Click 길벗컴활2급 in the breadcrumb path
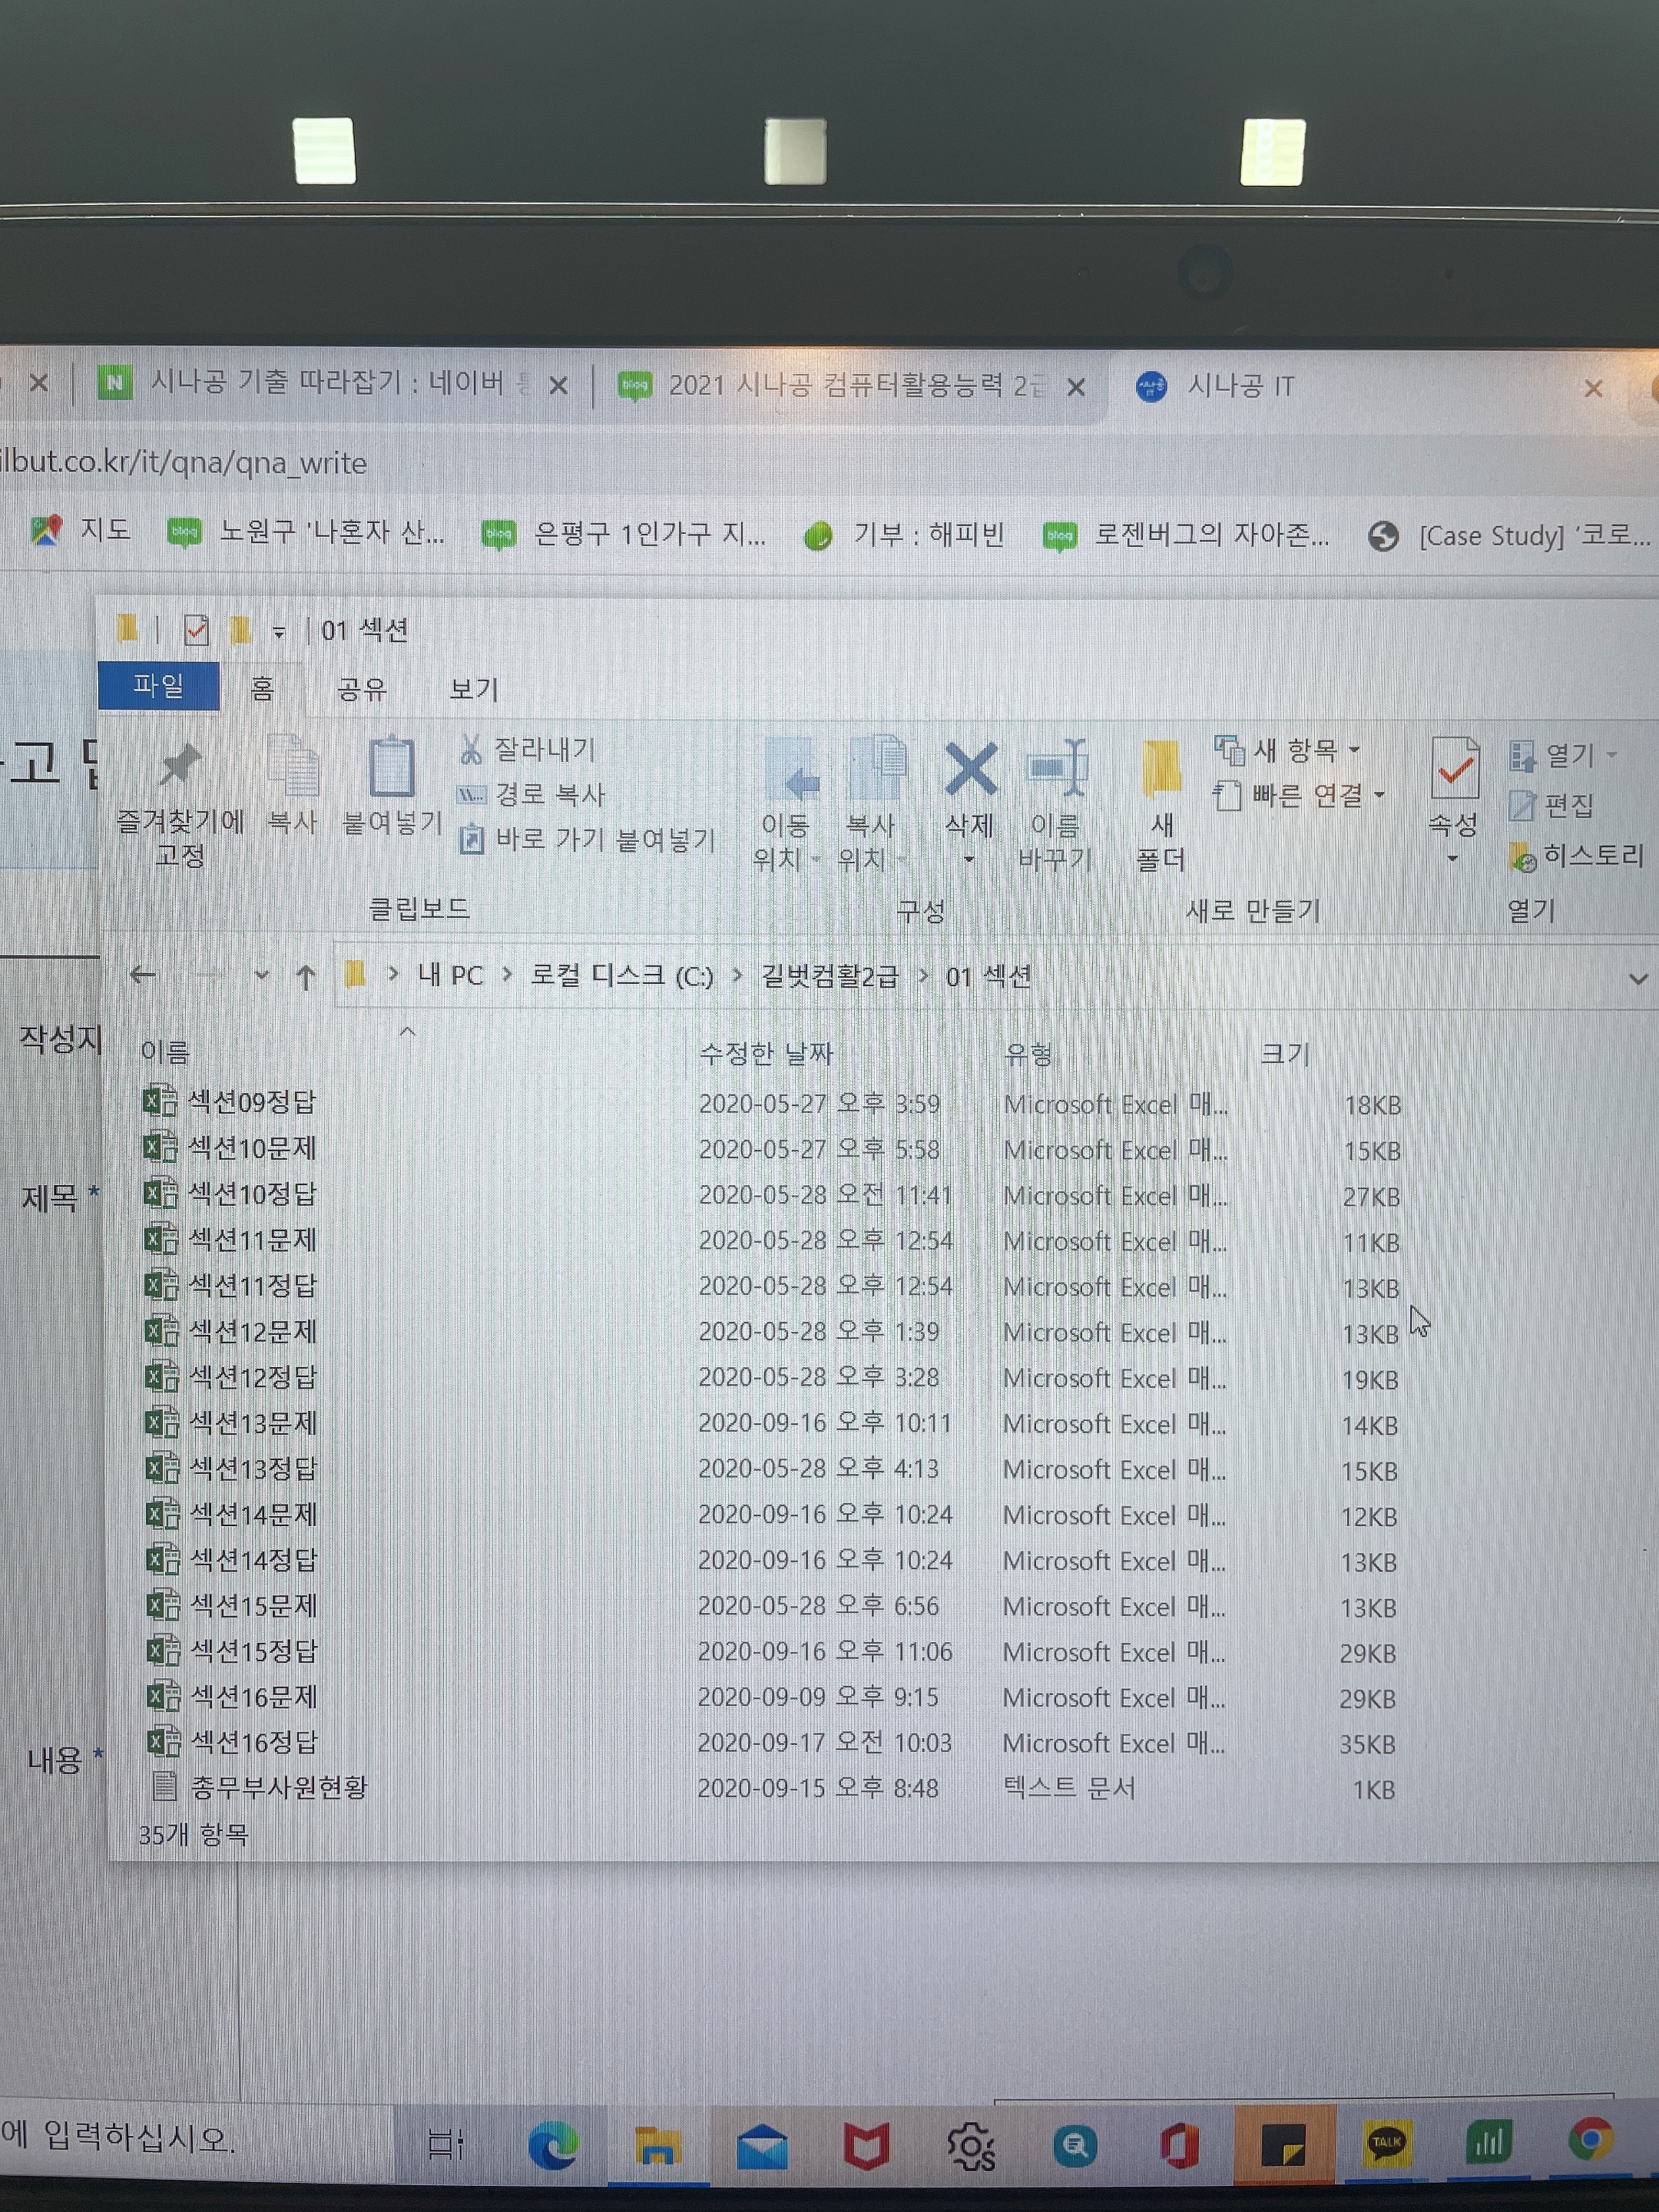The width and height of the screenshot is (1659, 2212). pos(830,975)
